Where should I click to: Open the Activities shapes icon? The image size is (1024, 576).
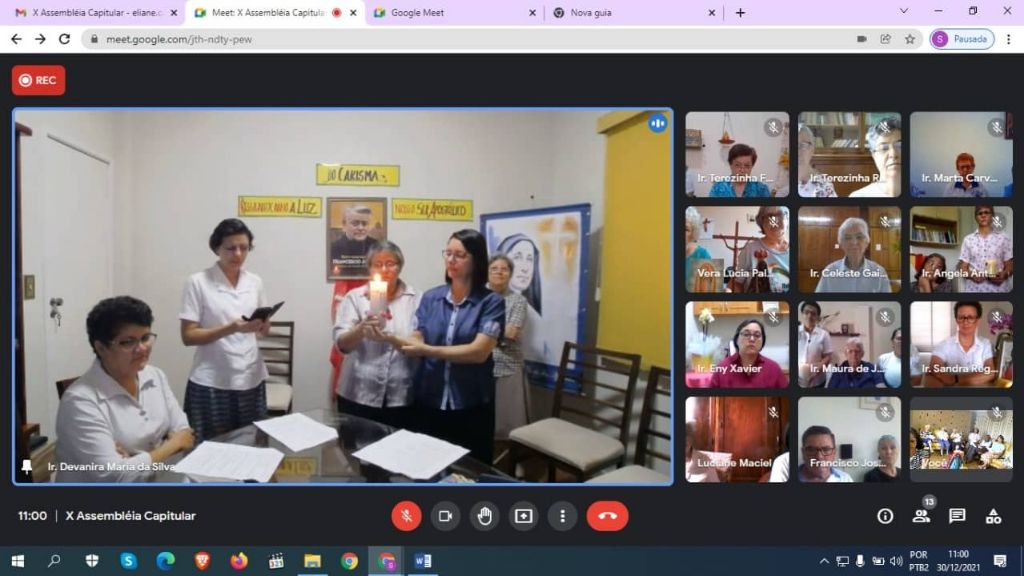993,516
